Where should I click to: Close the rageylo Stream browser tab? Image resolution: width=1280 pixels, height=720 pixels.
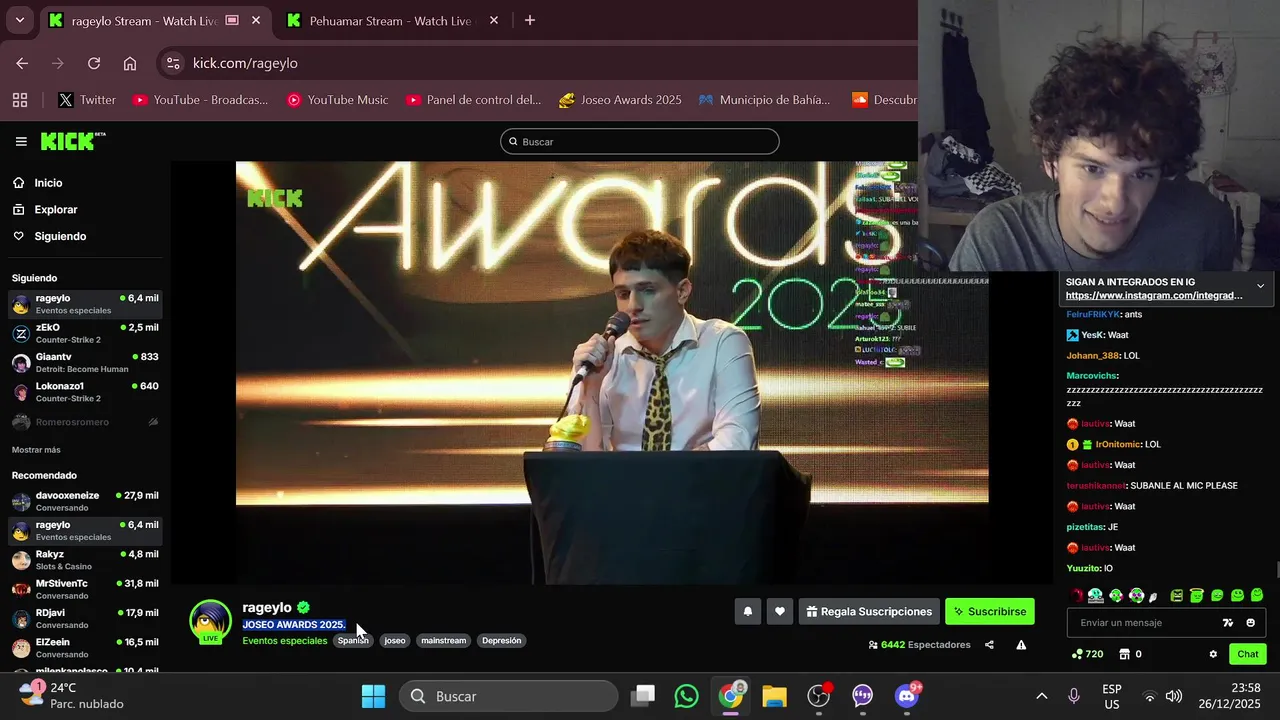coord(257,21)
